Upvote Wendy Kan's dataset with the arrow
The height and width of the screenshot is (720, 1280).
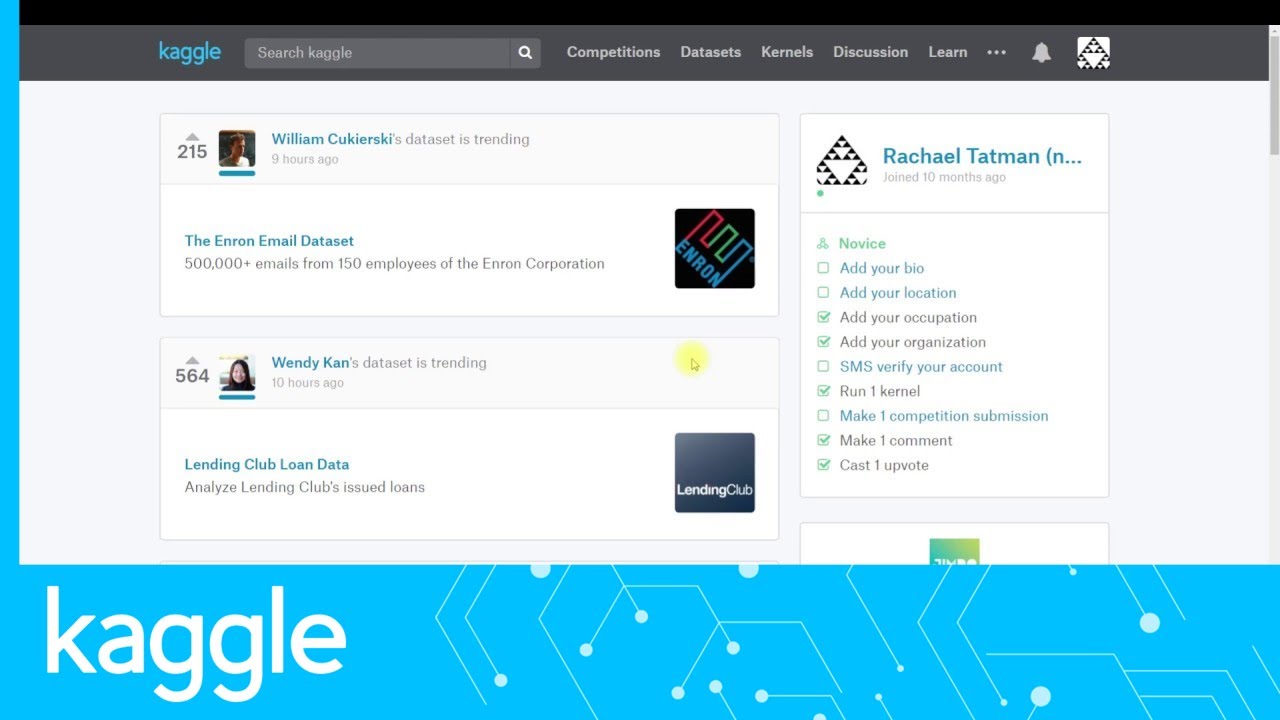(x=192, y=361)
